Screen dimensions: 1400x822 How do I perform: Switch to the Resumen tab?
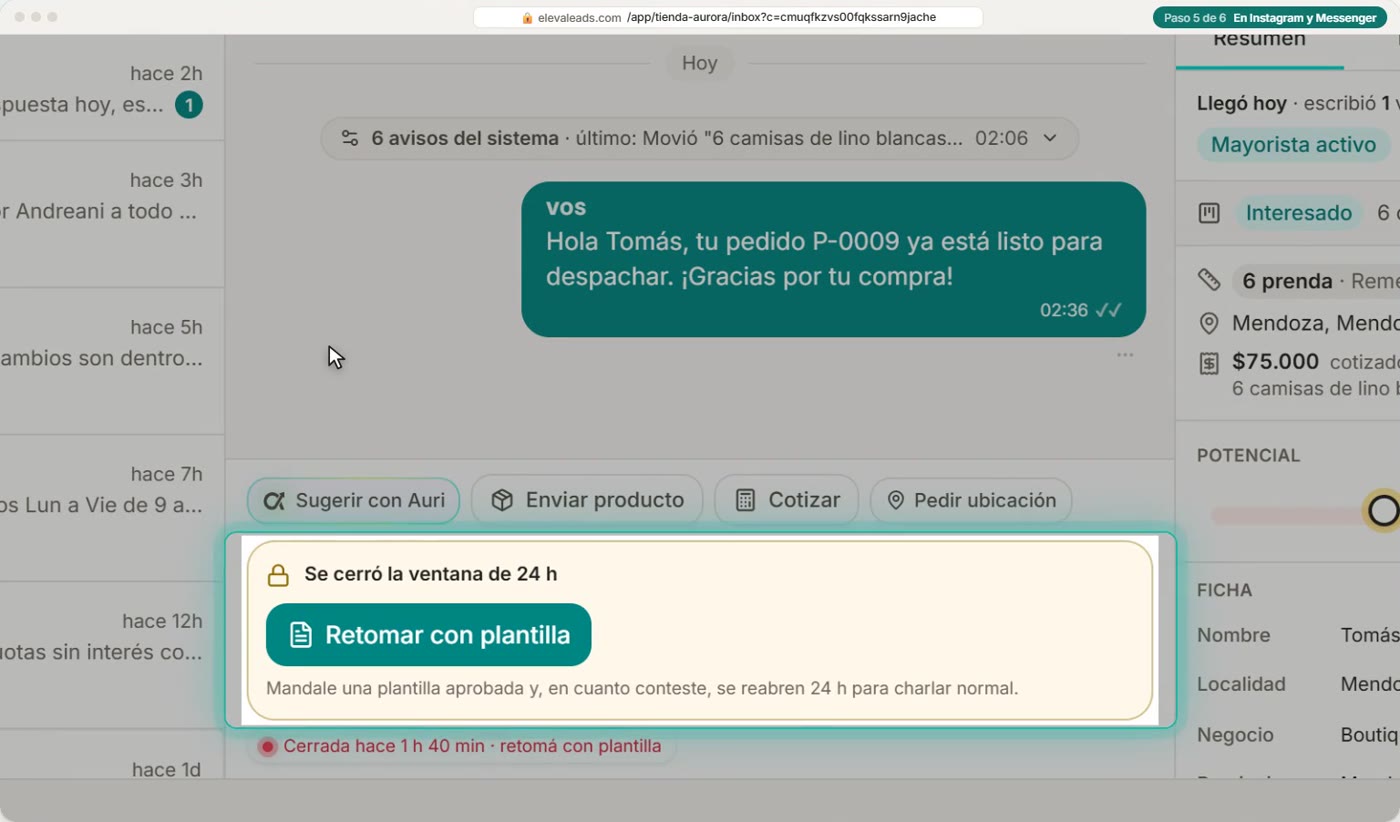[1259, 44]
